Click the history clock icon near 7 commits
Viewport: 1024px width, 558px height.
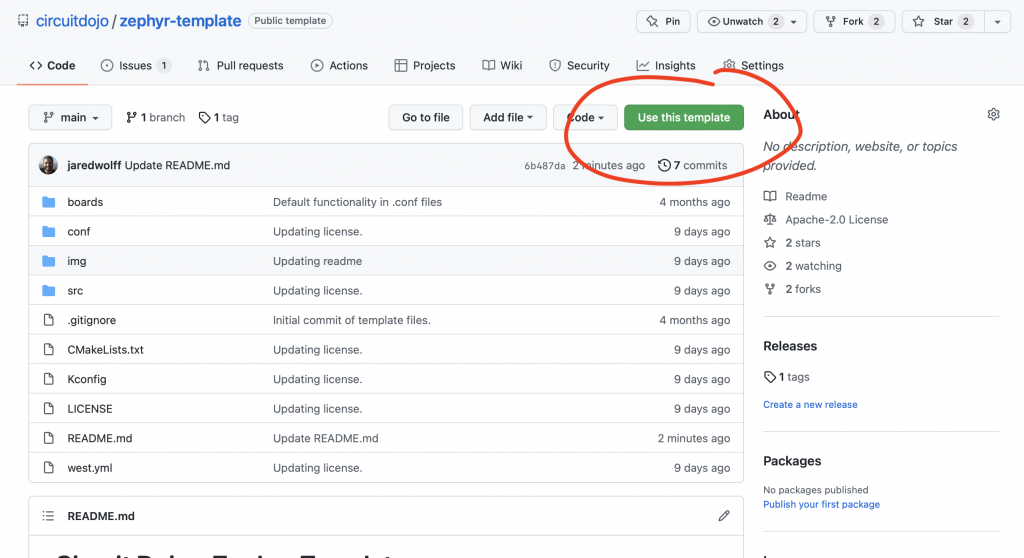pyautogui.click(x=664, y=165)
